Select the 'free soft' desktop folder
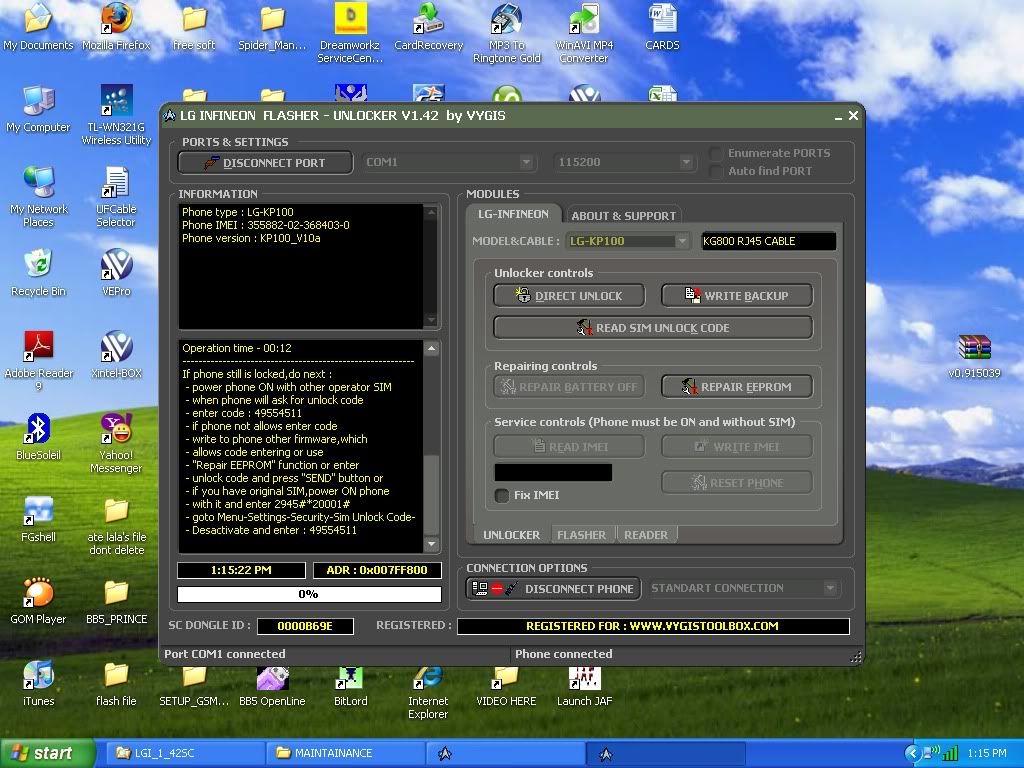 click(194, 26)
